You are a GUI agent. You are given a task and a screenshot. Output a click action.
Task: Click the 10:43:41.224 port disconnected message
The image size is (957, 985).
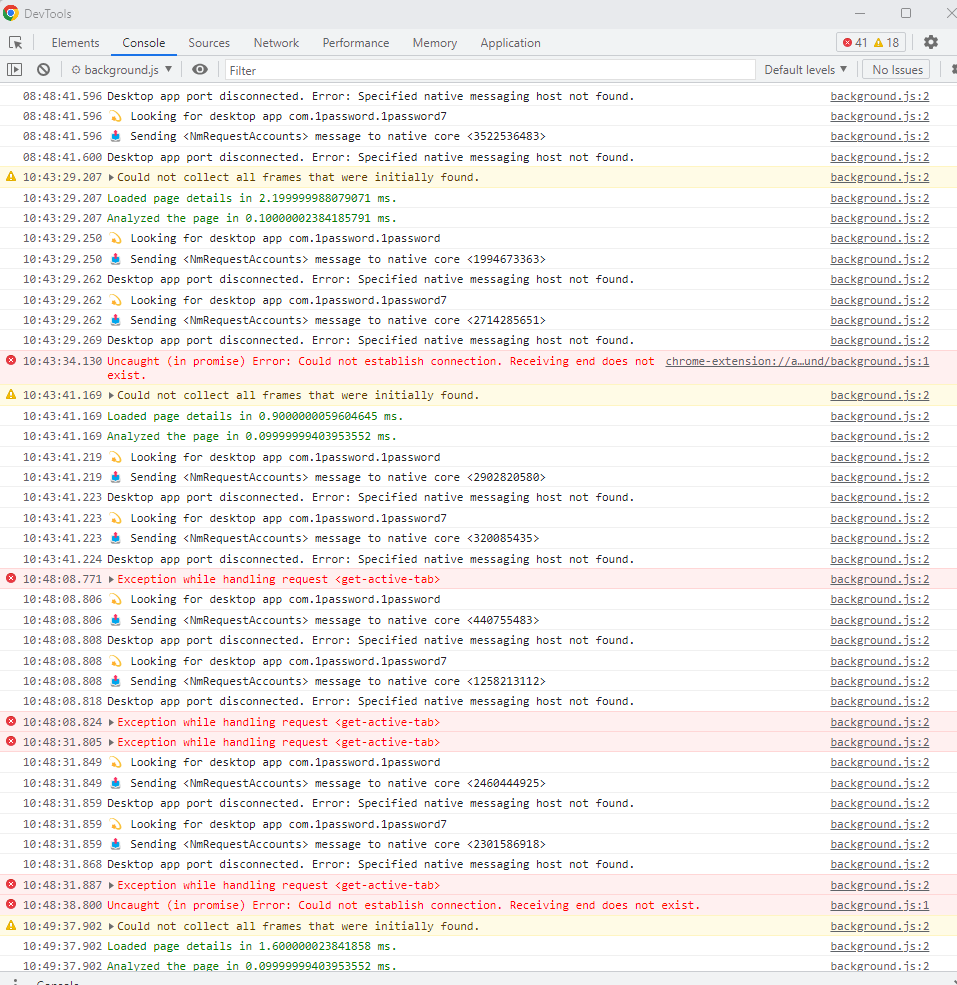coord(371,559)
